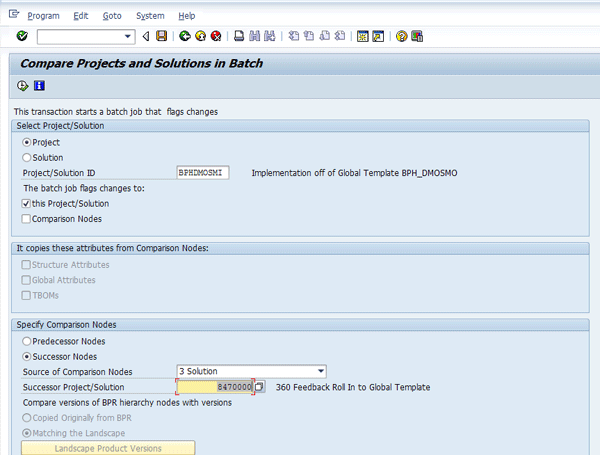This screenshot has width=600, height=455.
Task: Click the Save diskette icon
Action: (161, 36)
